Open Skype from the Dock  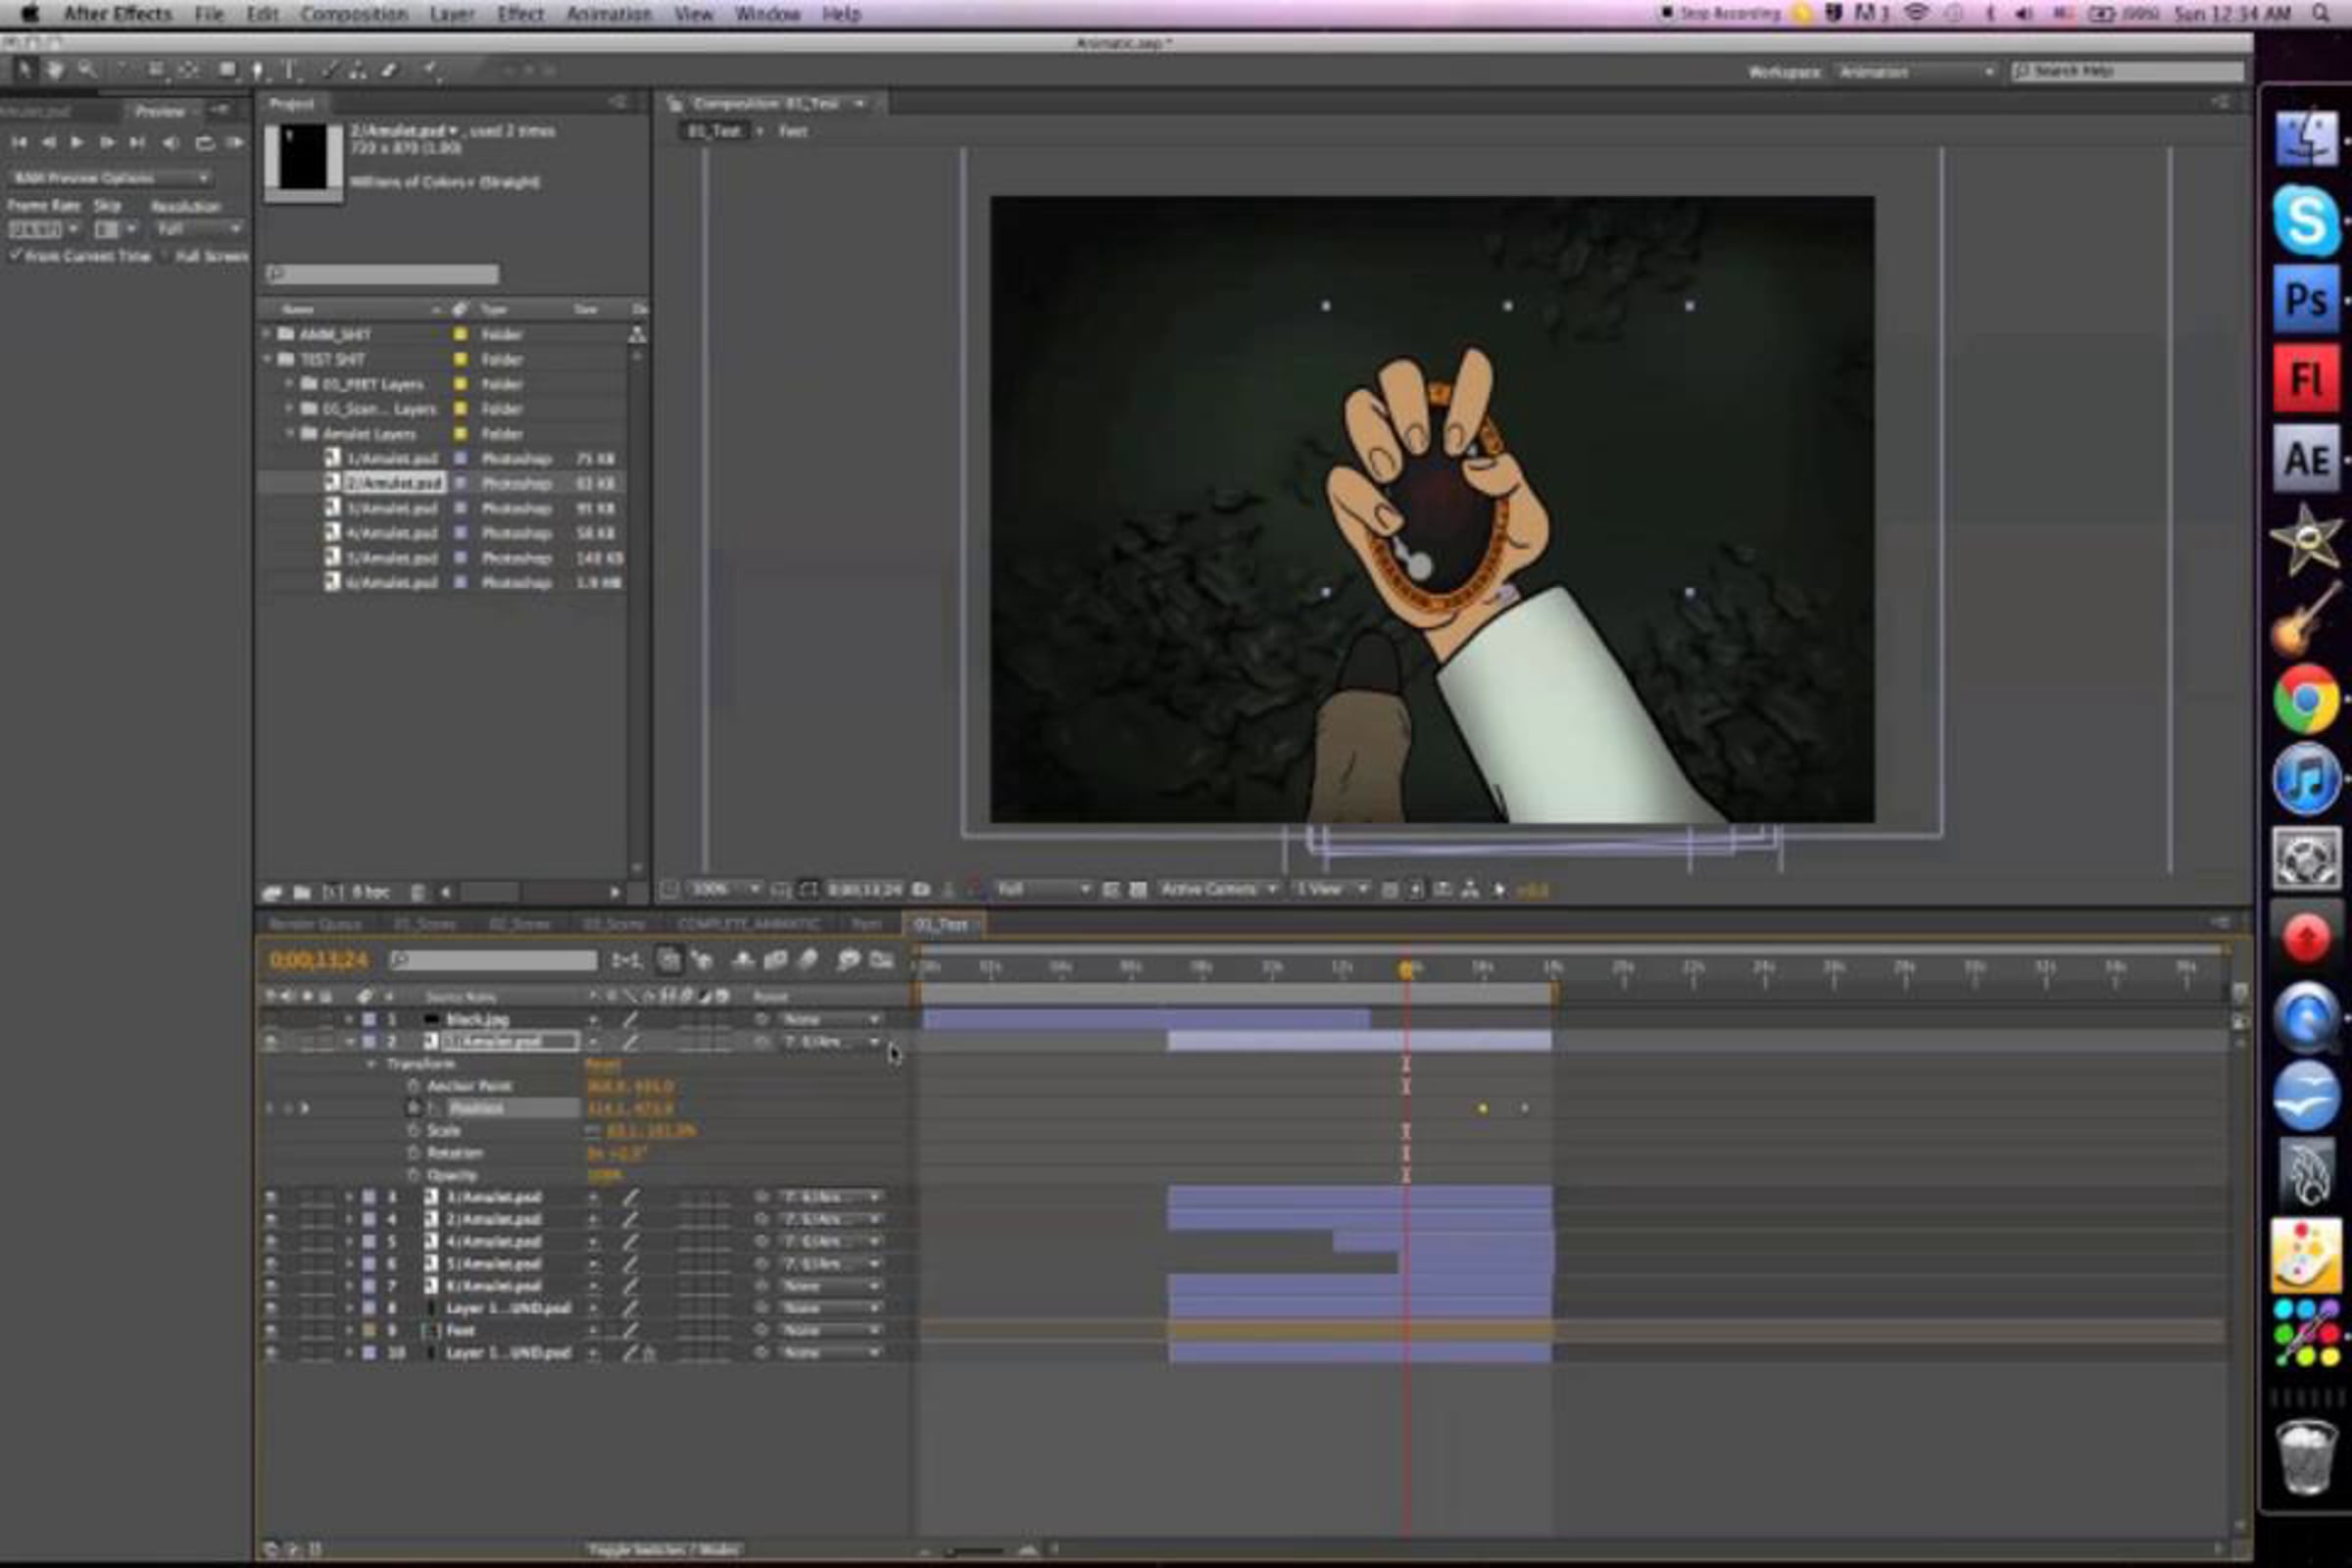pos(2305,219)
